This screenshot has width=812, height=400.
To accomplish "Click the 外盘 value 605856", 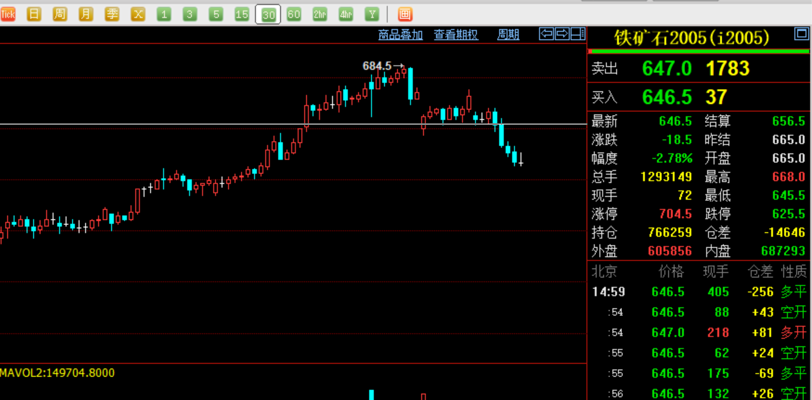I will (670, 251).
